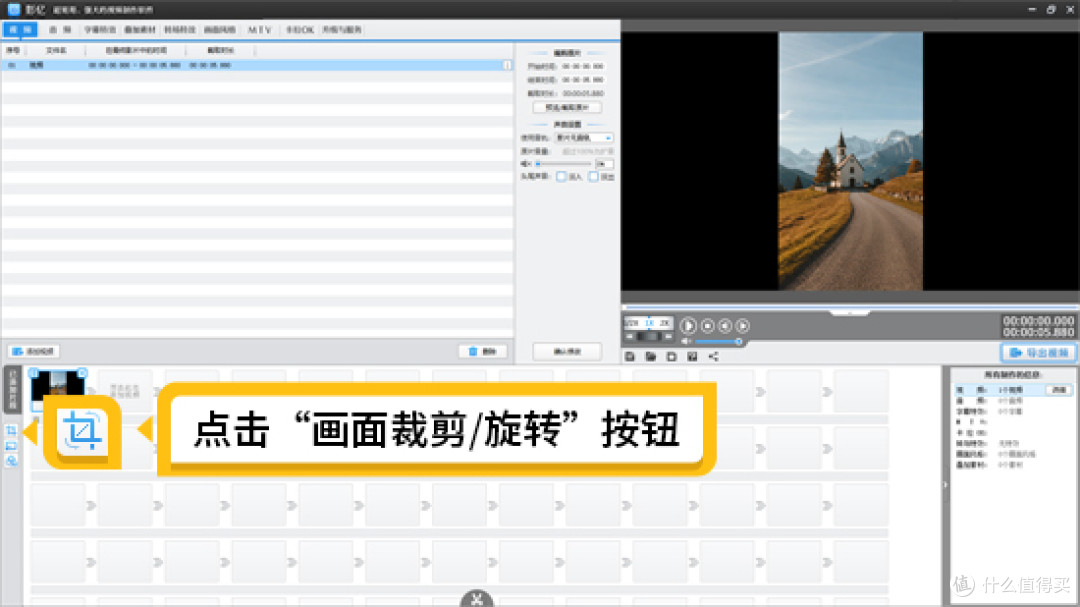Open the 卡拉OK tab
Viewport: 1080px width, 607px height.
300,30
